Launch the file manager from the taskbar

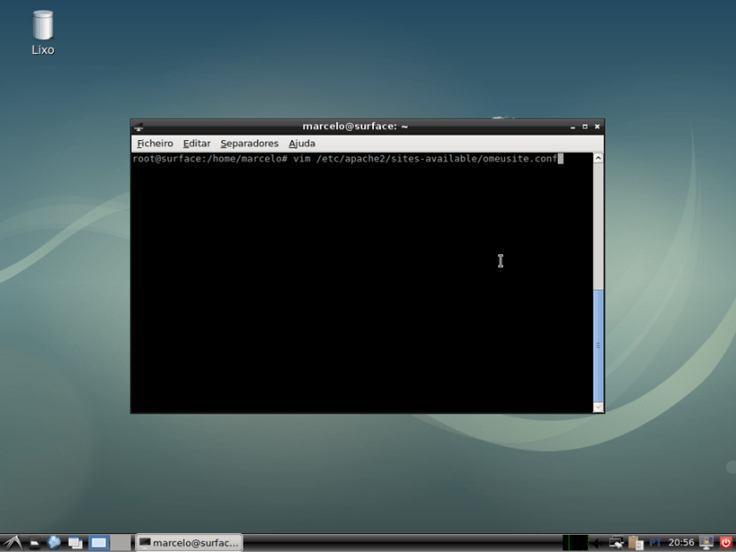pos(33,543)
